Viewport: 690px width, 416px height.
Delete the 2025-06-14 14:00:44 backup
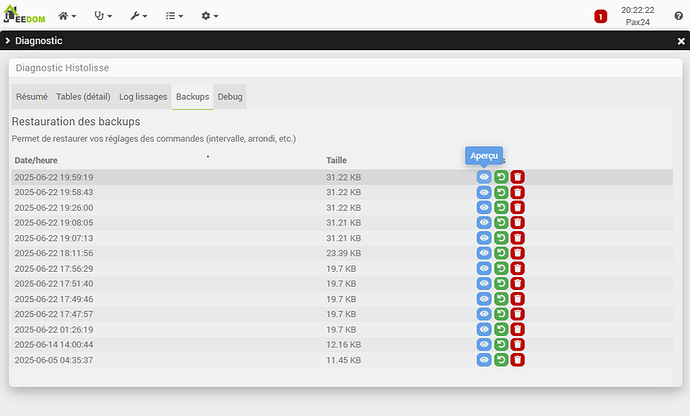click(518, 344)
